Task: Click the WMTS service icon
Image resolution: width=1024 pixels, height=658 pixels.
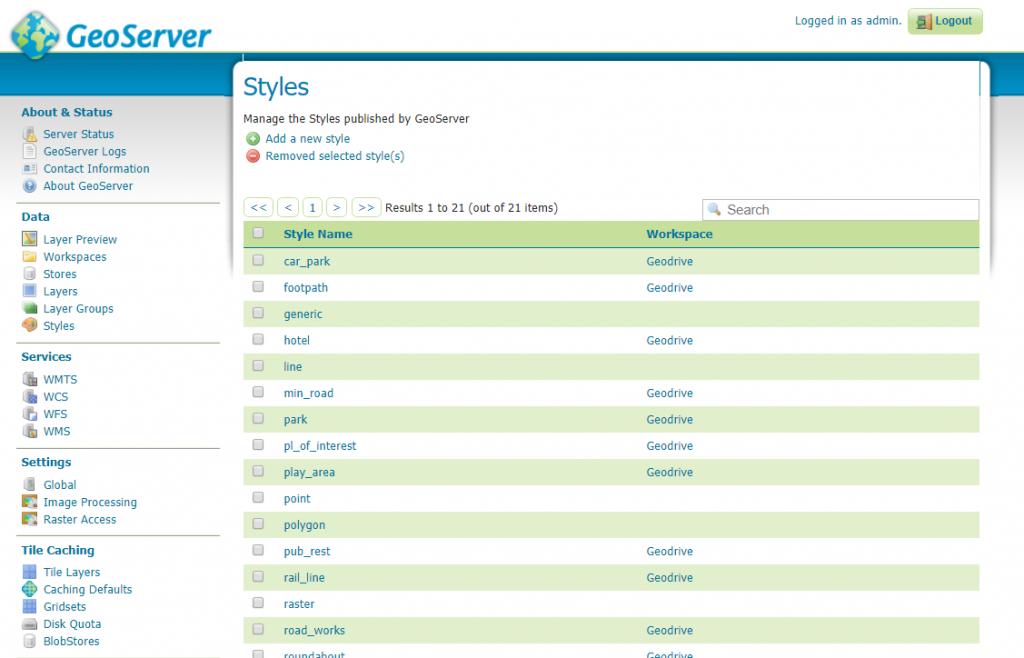Action: coord(29,379)
